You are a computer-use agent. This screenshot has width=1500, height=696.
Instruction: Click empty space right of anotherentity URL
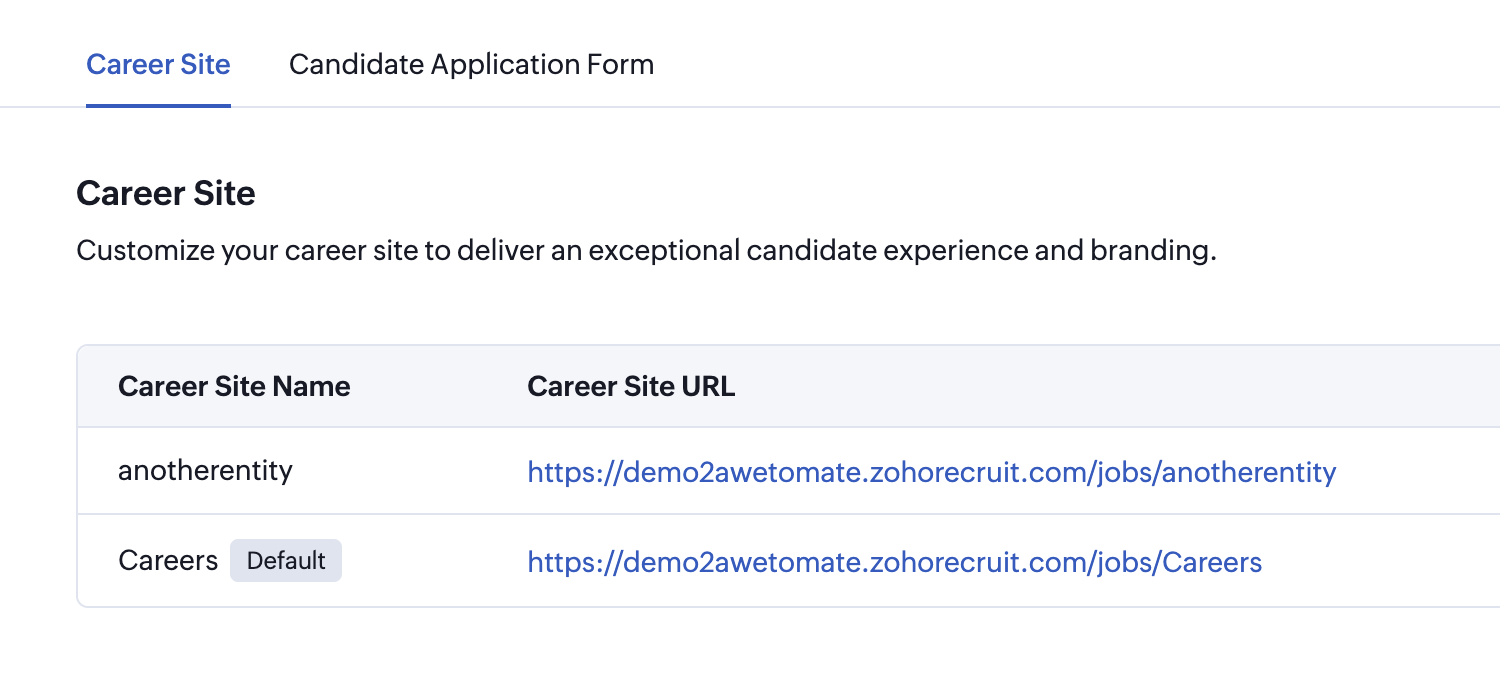click(1420, 472)
